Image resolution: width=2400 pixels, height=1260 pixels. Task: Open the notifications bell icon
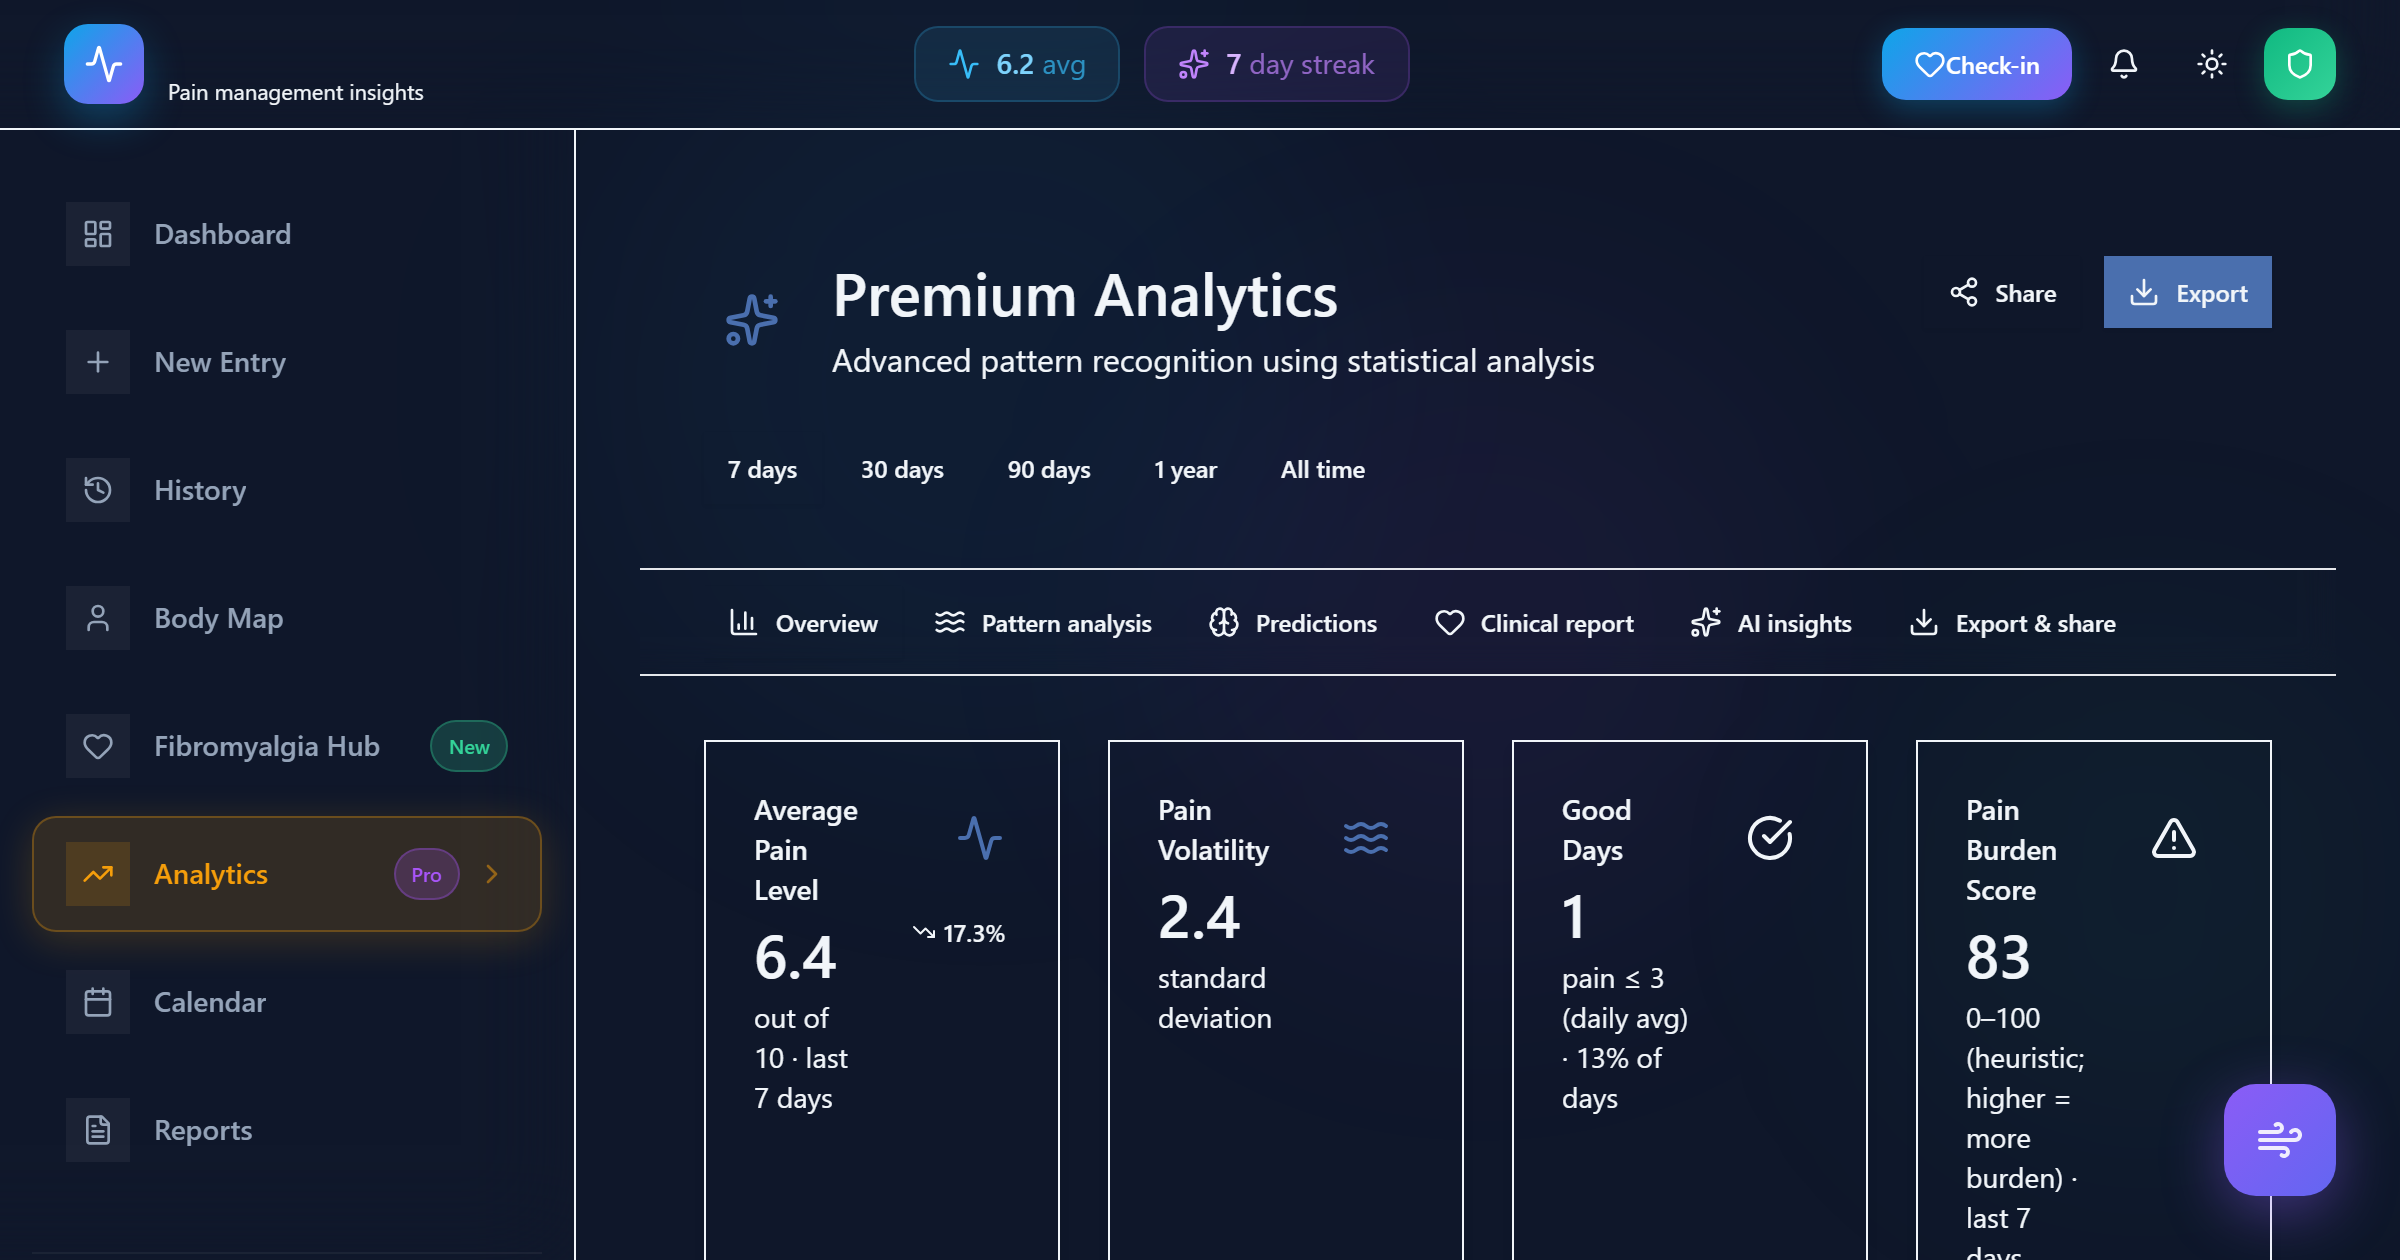(2124, 64)
